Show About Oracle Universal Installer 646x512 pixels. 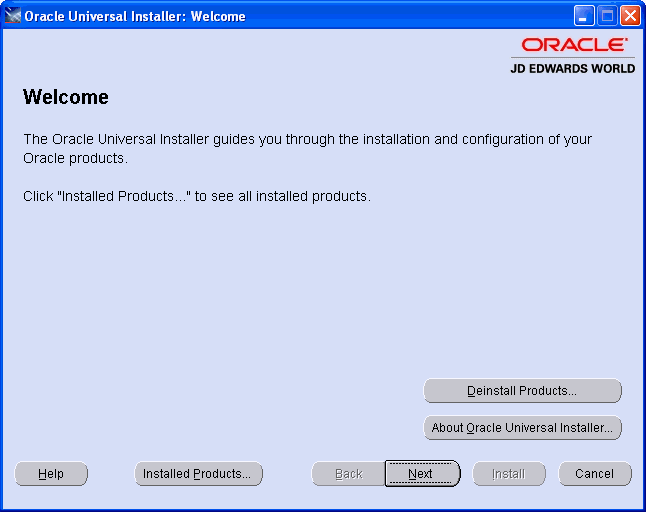coord(522,428)
